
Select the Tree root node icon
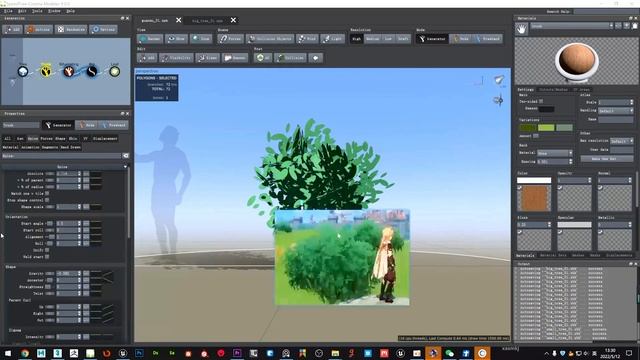coord(23,71)
